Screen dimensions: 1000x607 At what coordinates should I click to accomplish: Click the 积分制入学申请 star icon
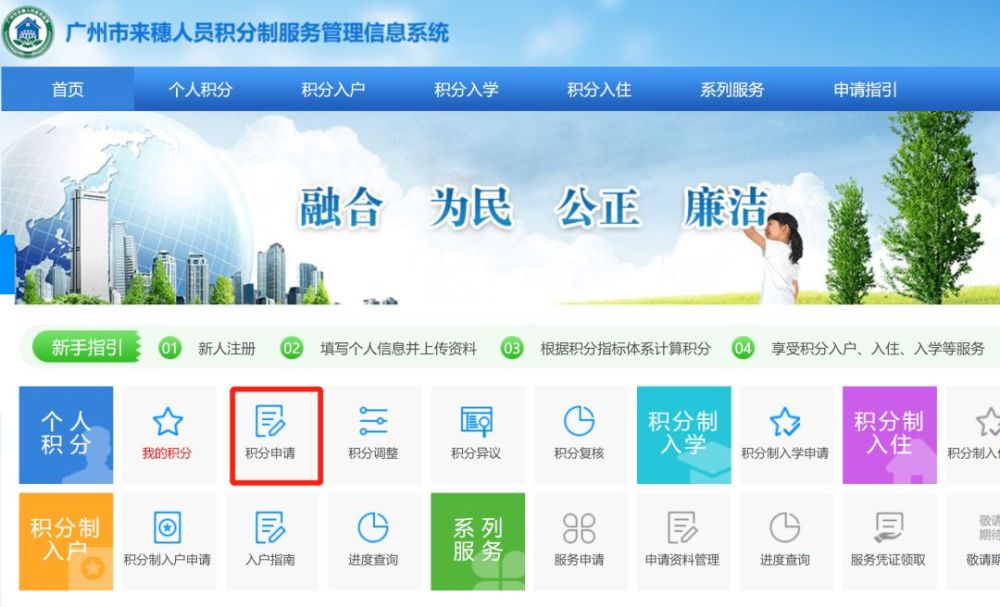pos(784,421)
